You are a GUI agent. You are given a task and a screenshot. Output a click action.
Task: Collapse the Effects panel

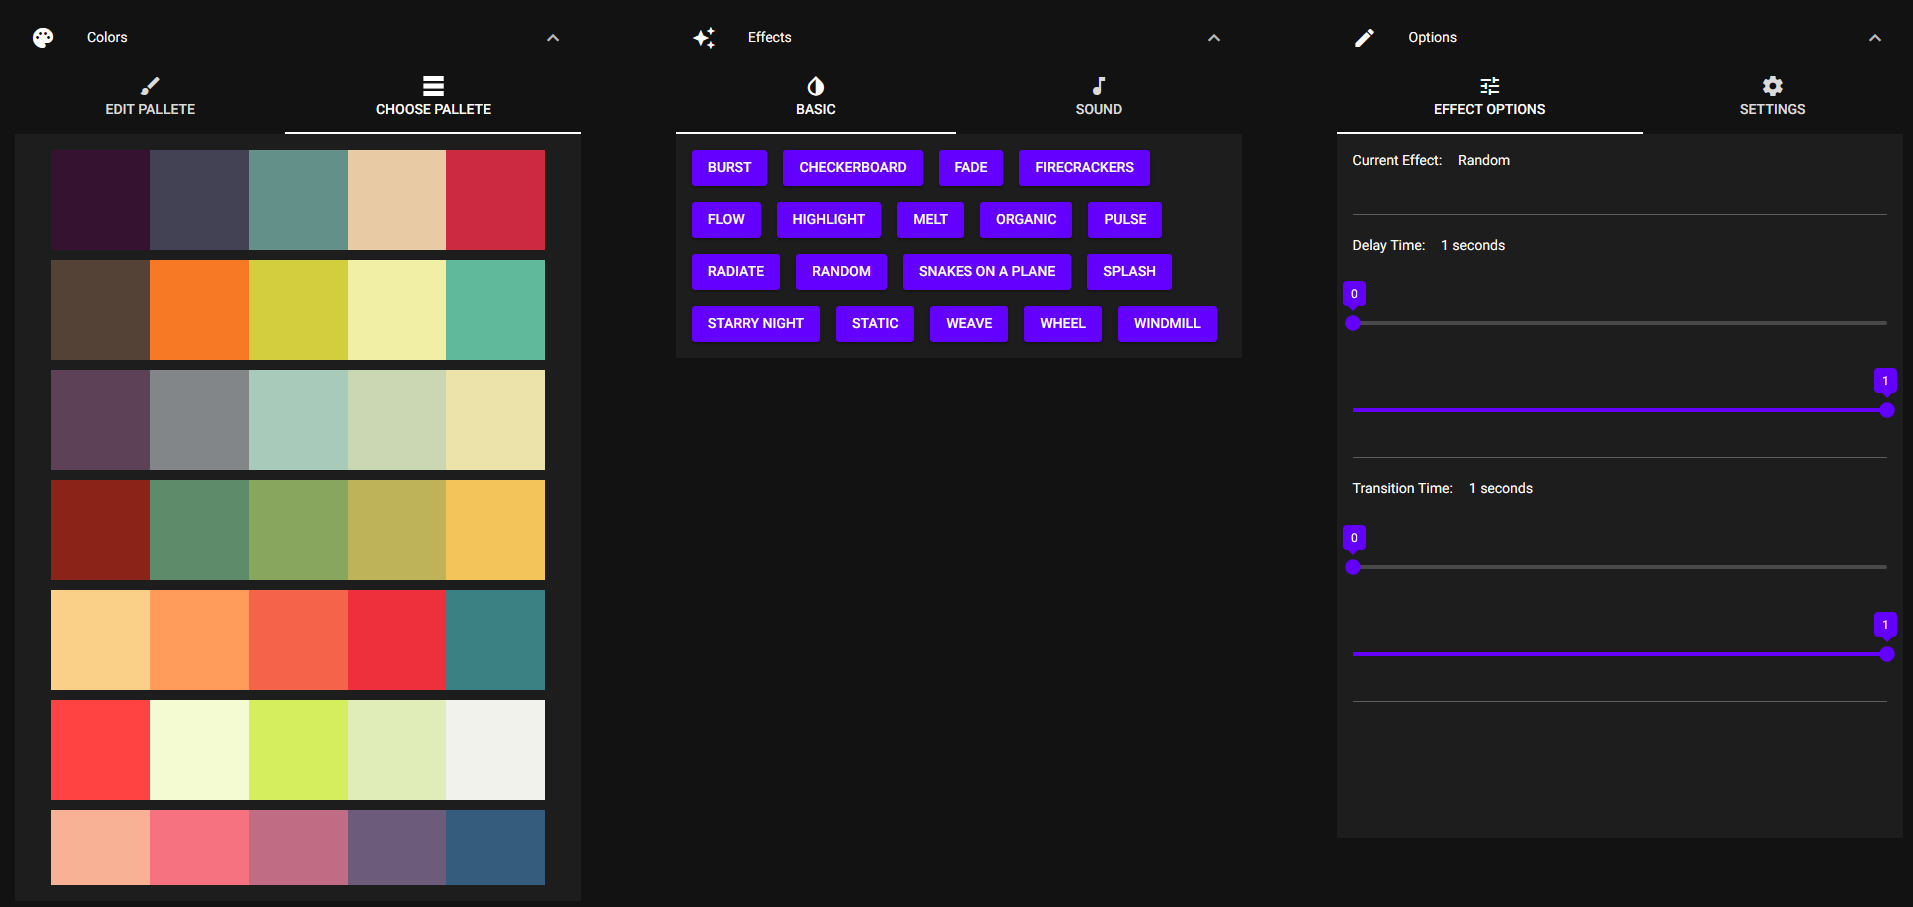pyautogui.click(x=1213, y=37)
